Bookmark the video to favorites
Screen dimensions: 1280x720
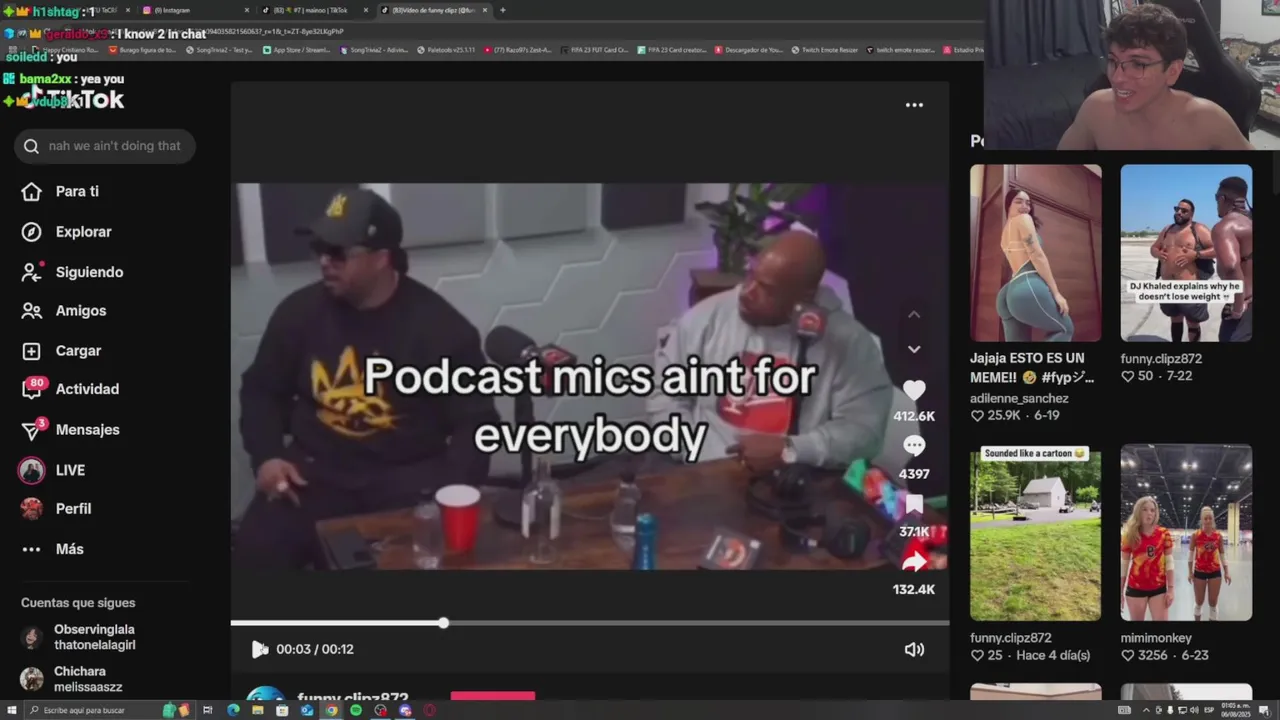pos(914,504)
